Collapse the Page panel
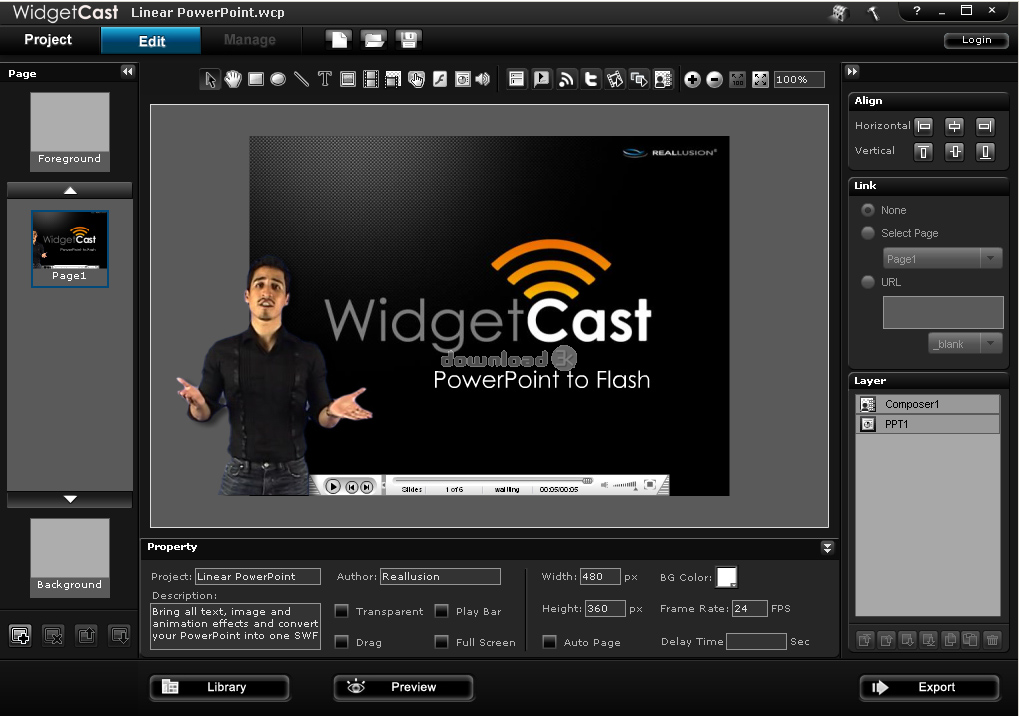 click(x=127, y=71)
